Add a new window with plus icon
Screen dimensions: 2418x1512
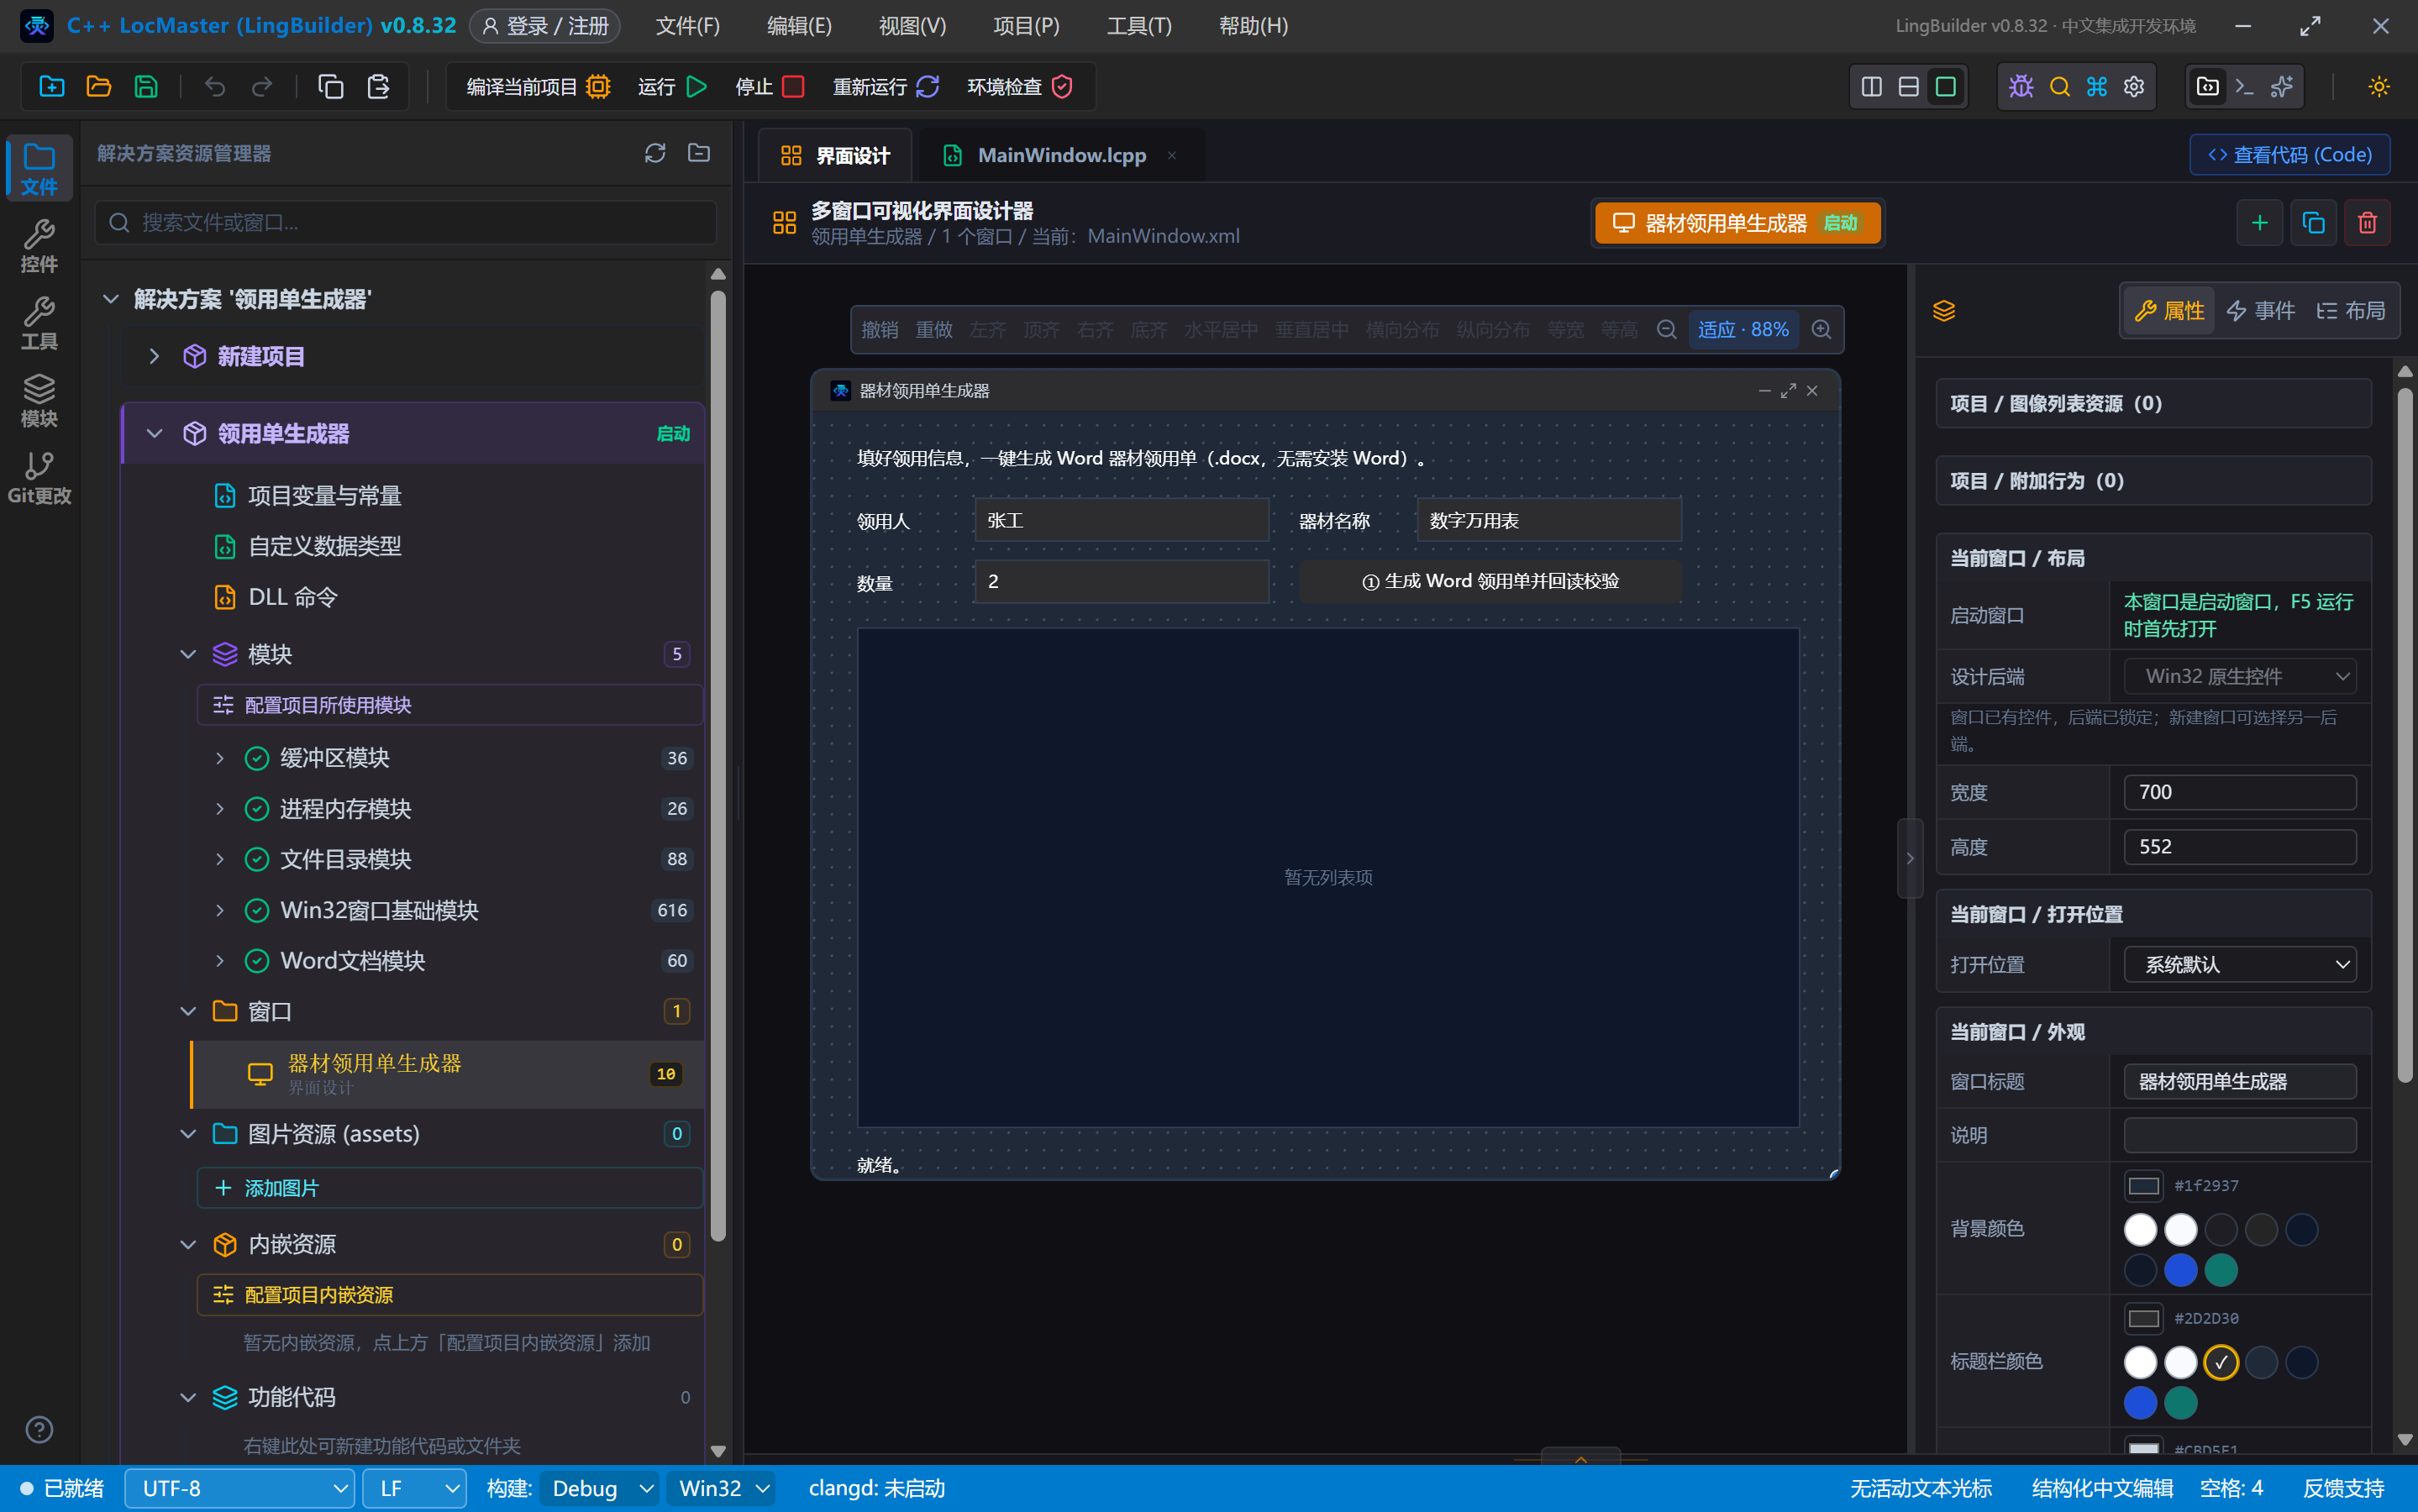pyautogui.click(x=2259, y=223)
